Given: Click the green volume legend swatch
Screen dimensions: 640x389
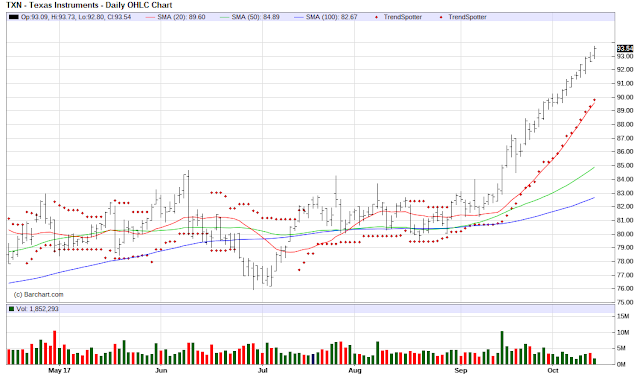Looking at the screenshot, I should pyautogui.click(x=11, y=309).
